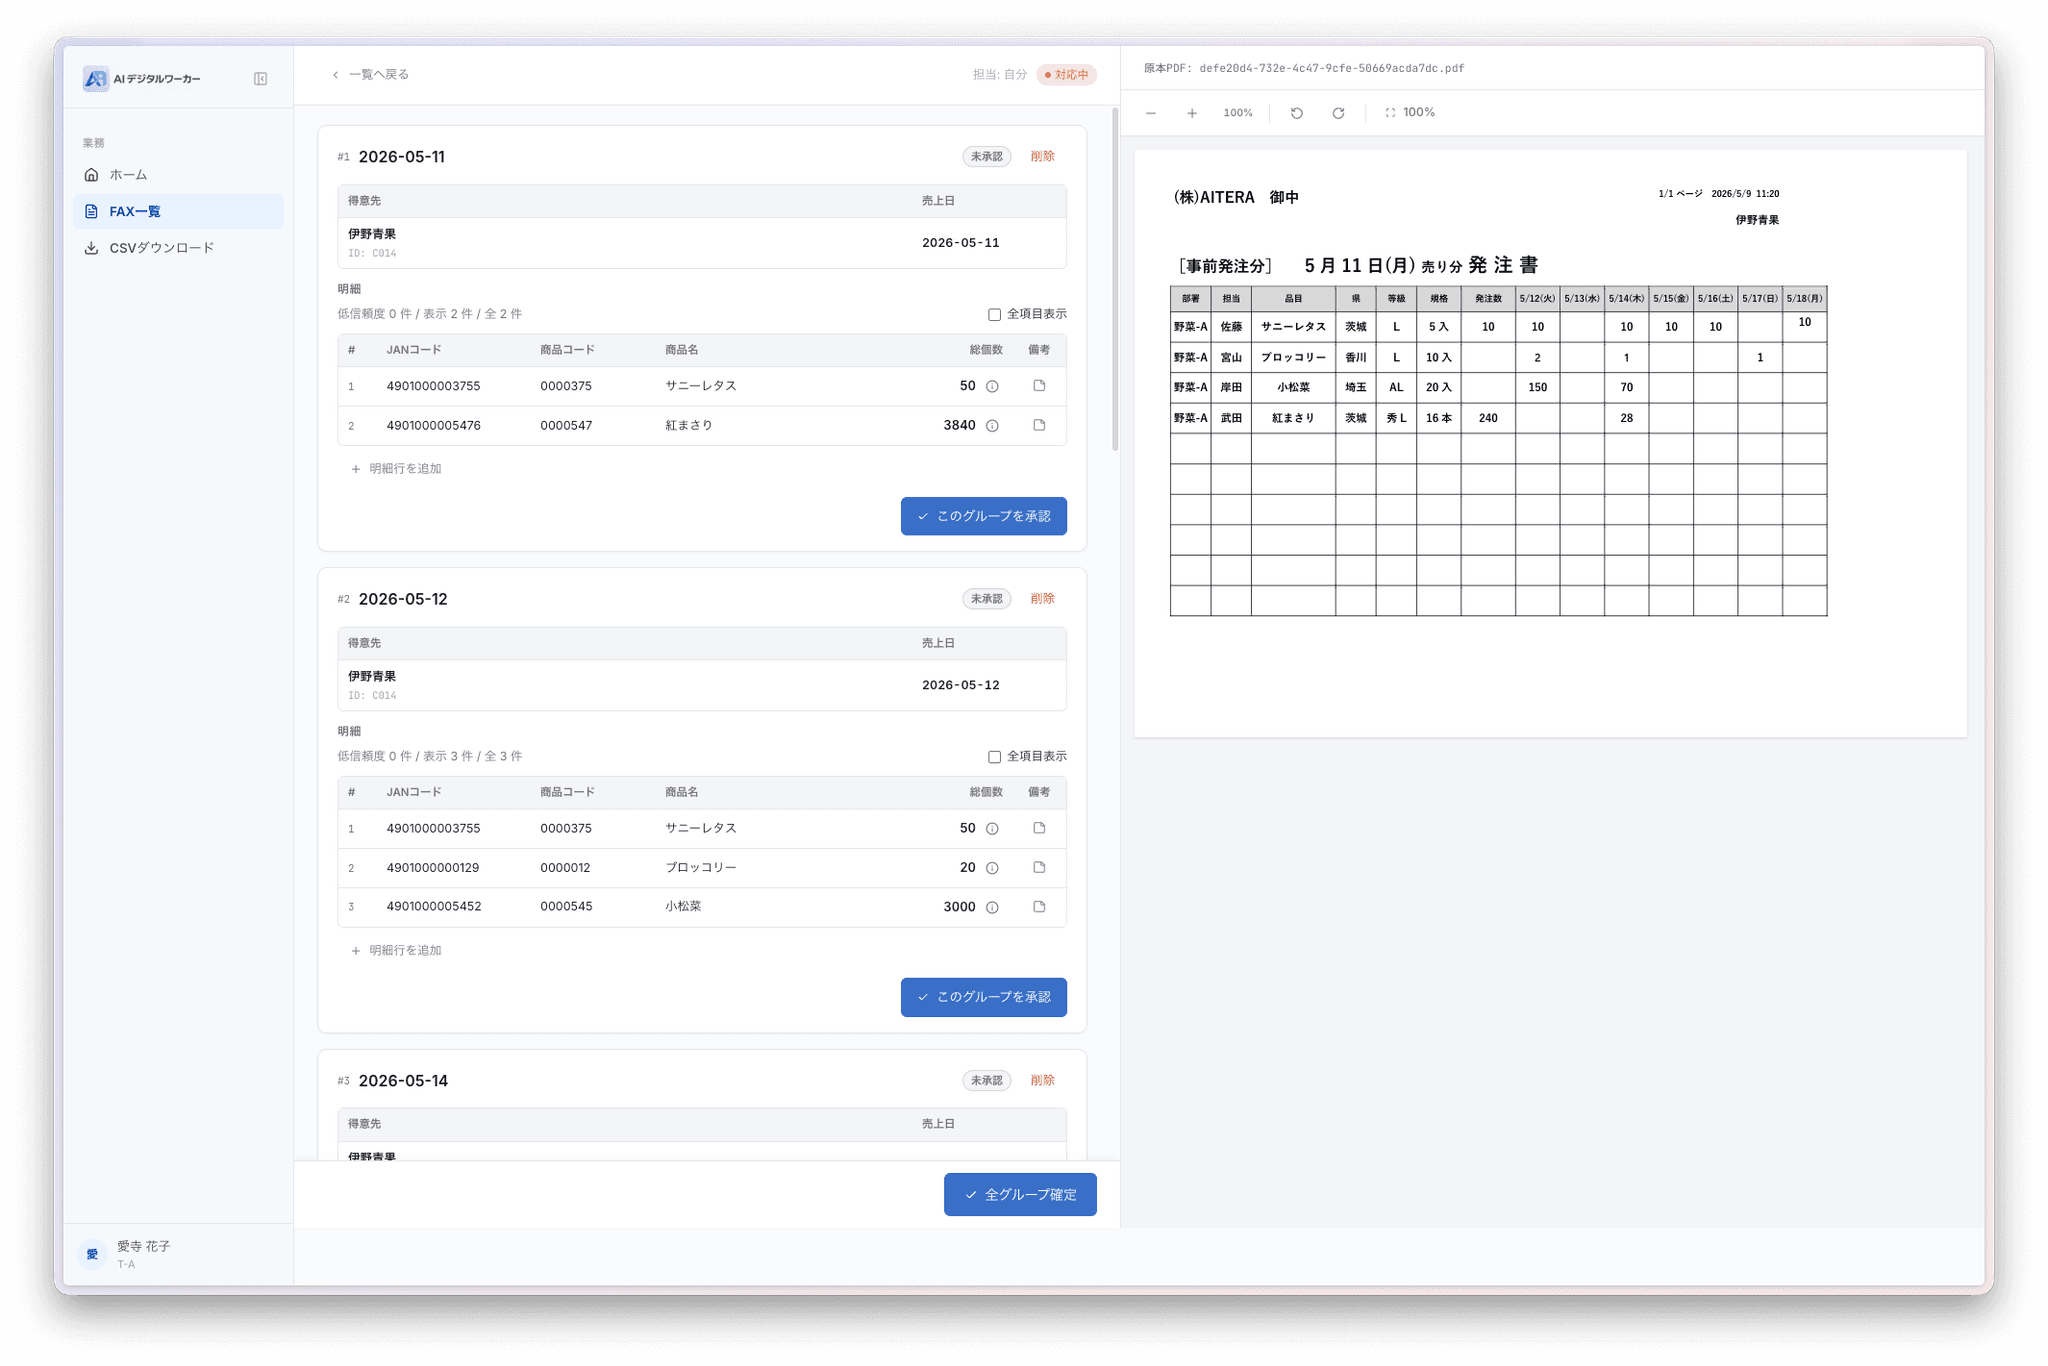Image resolution: width=2048 pixels, height=1366 pixels.
Task: Delete group #1 2026-05-11
Action: click(1042, 157)
